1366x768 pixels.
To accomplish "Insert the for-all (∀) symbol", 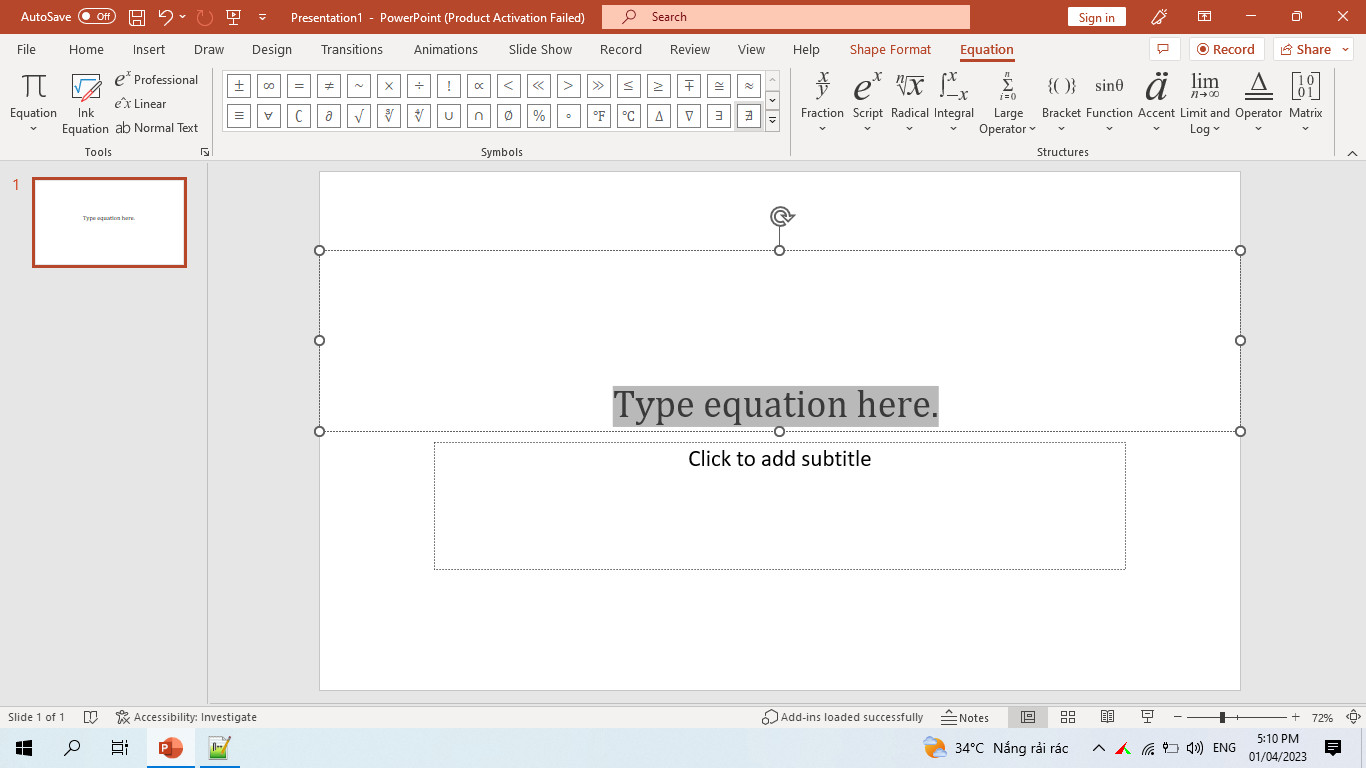I will coord(269,116).
